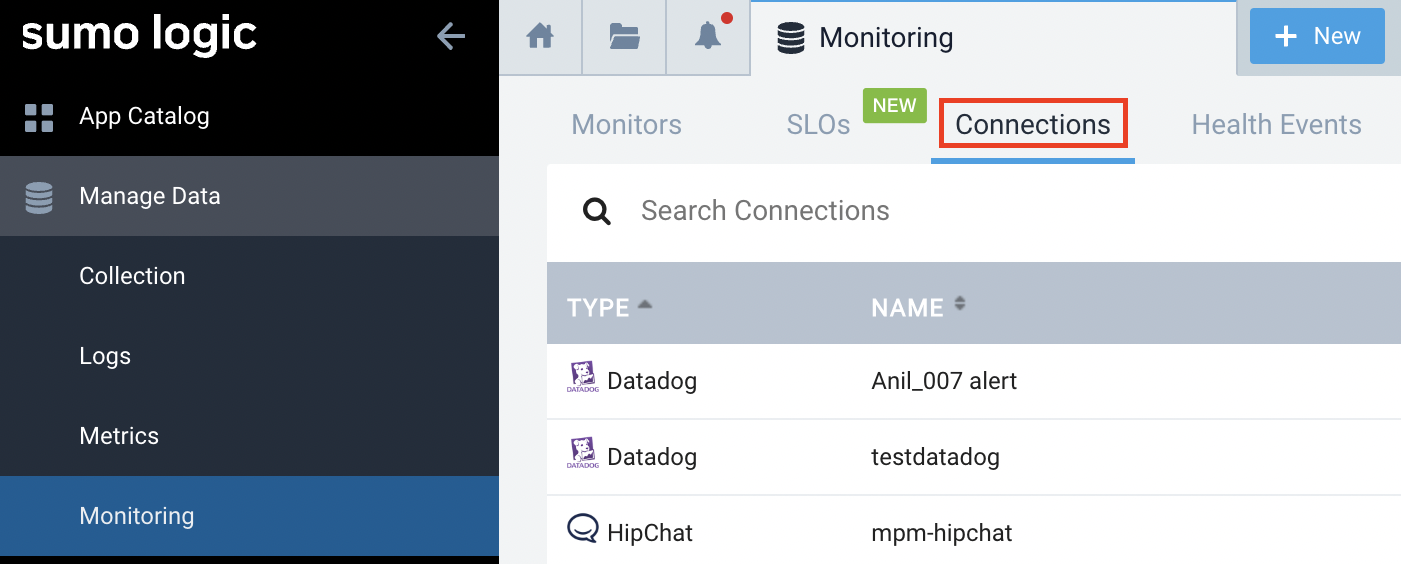This screenshot has height=564, width=1401.
Task: Focus the Search Connections field
Action: coord(900,211)
